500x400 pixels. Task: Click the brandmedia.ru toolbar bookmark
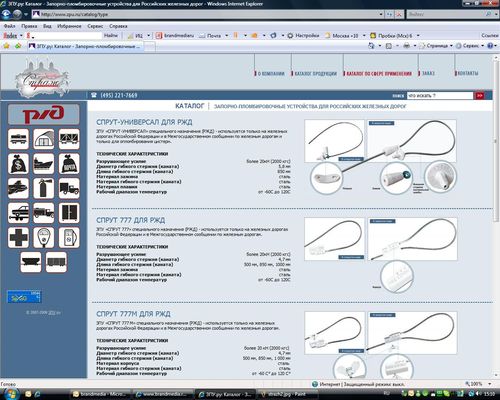[175, 35]
